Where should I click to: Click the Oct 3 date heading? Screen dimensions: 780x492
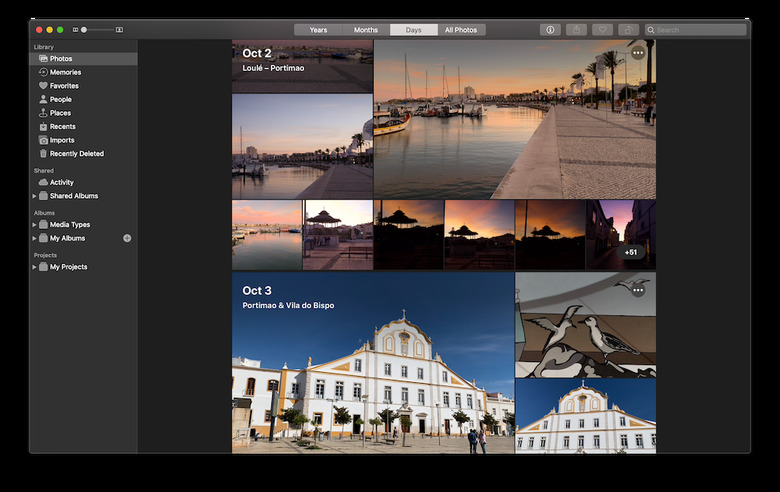[257, 291]
